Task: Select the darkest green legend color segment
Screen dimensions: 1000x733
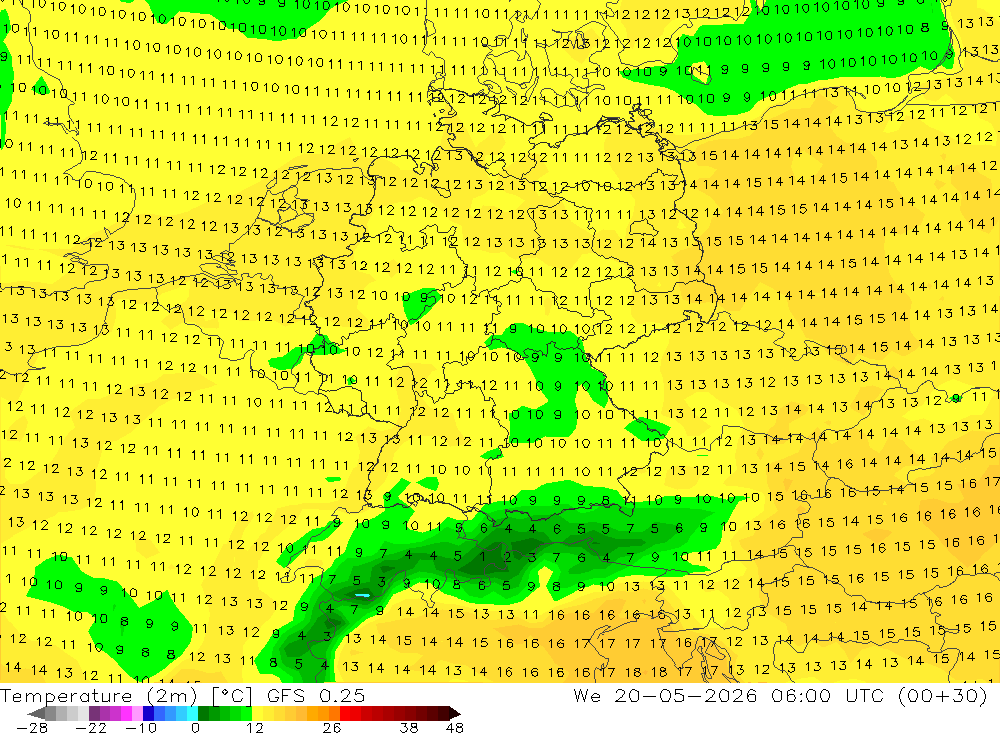Action: tap(203, 714)
